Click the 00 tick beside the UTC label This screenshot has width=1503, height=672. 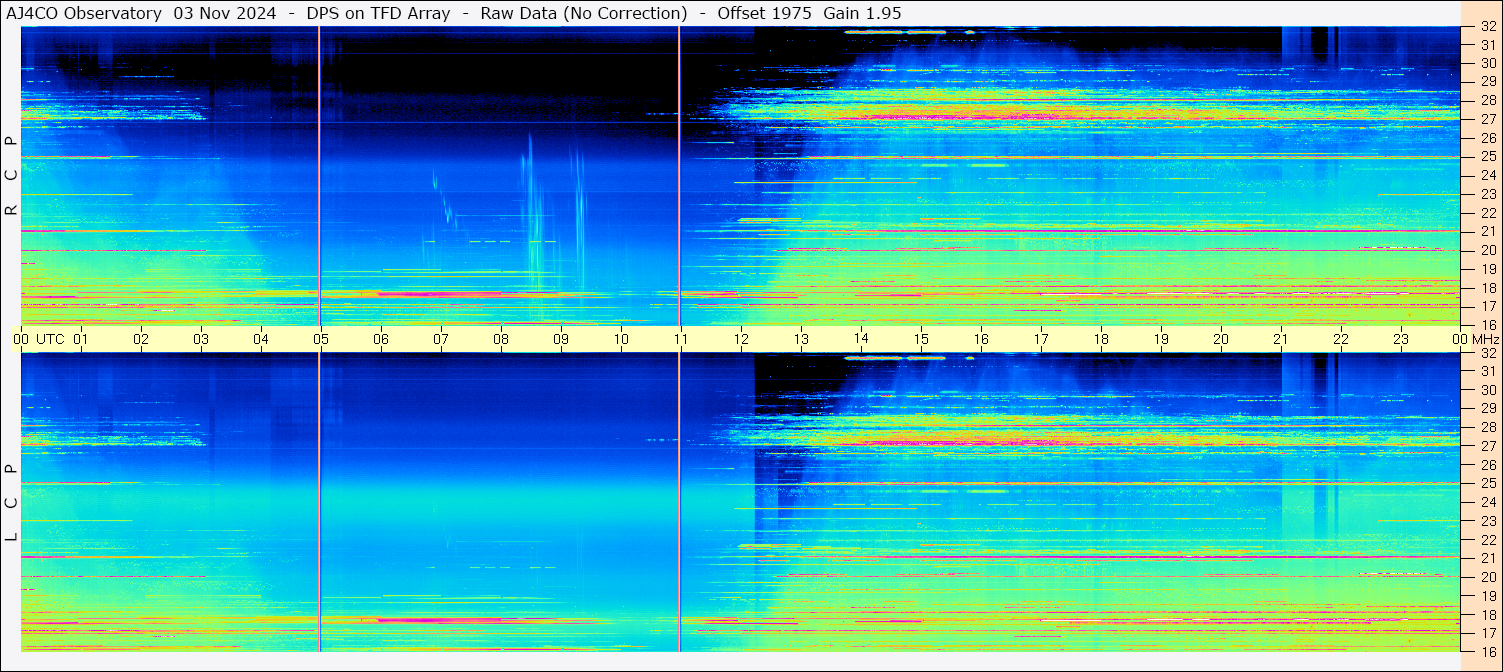tap(21, 339)
